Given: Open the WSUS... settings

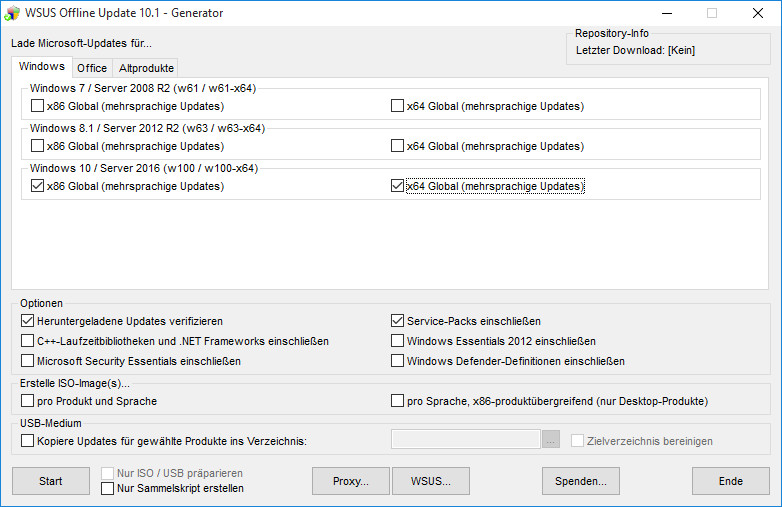Looking at the screenshot, I should click(431, 481).
